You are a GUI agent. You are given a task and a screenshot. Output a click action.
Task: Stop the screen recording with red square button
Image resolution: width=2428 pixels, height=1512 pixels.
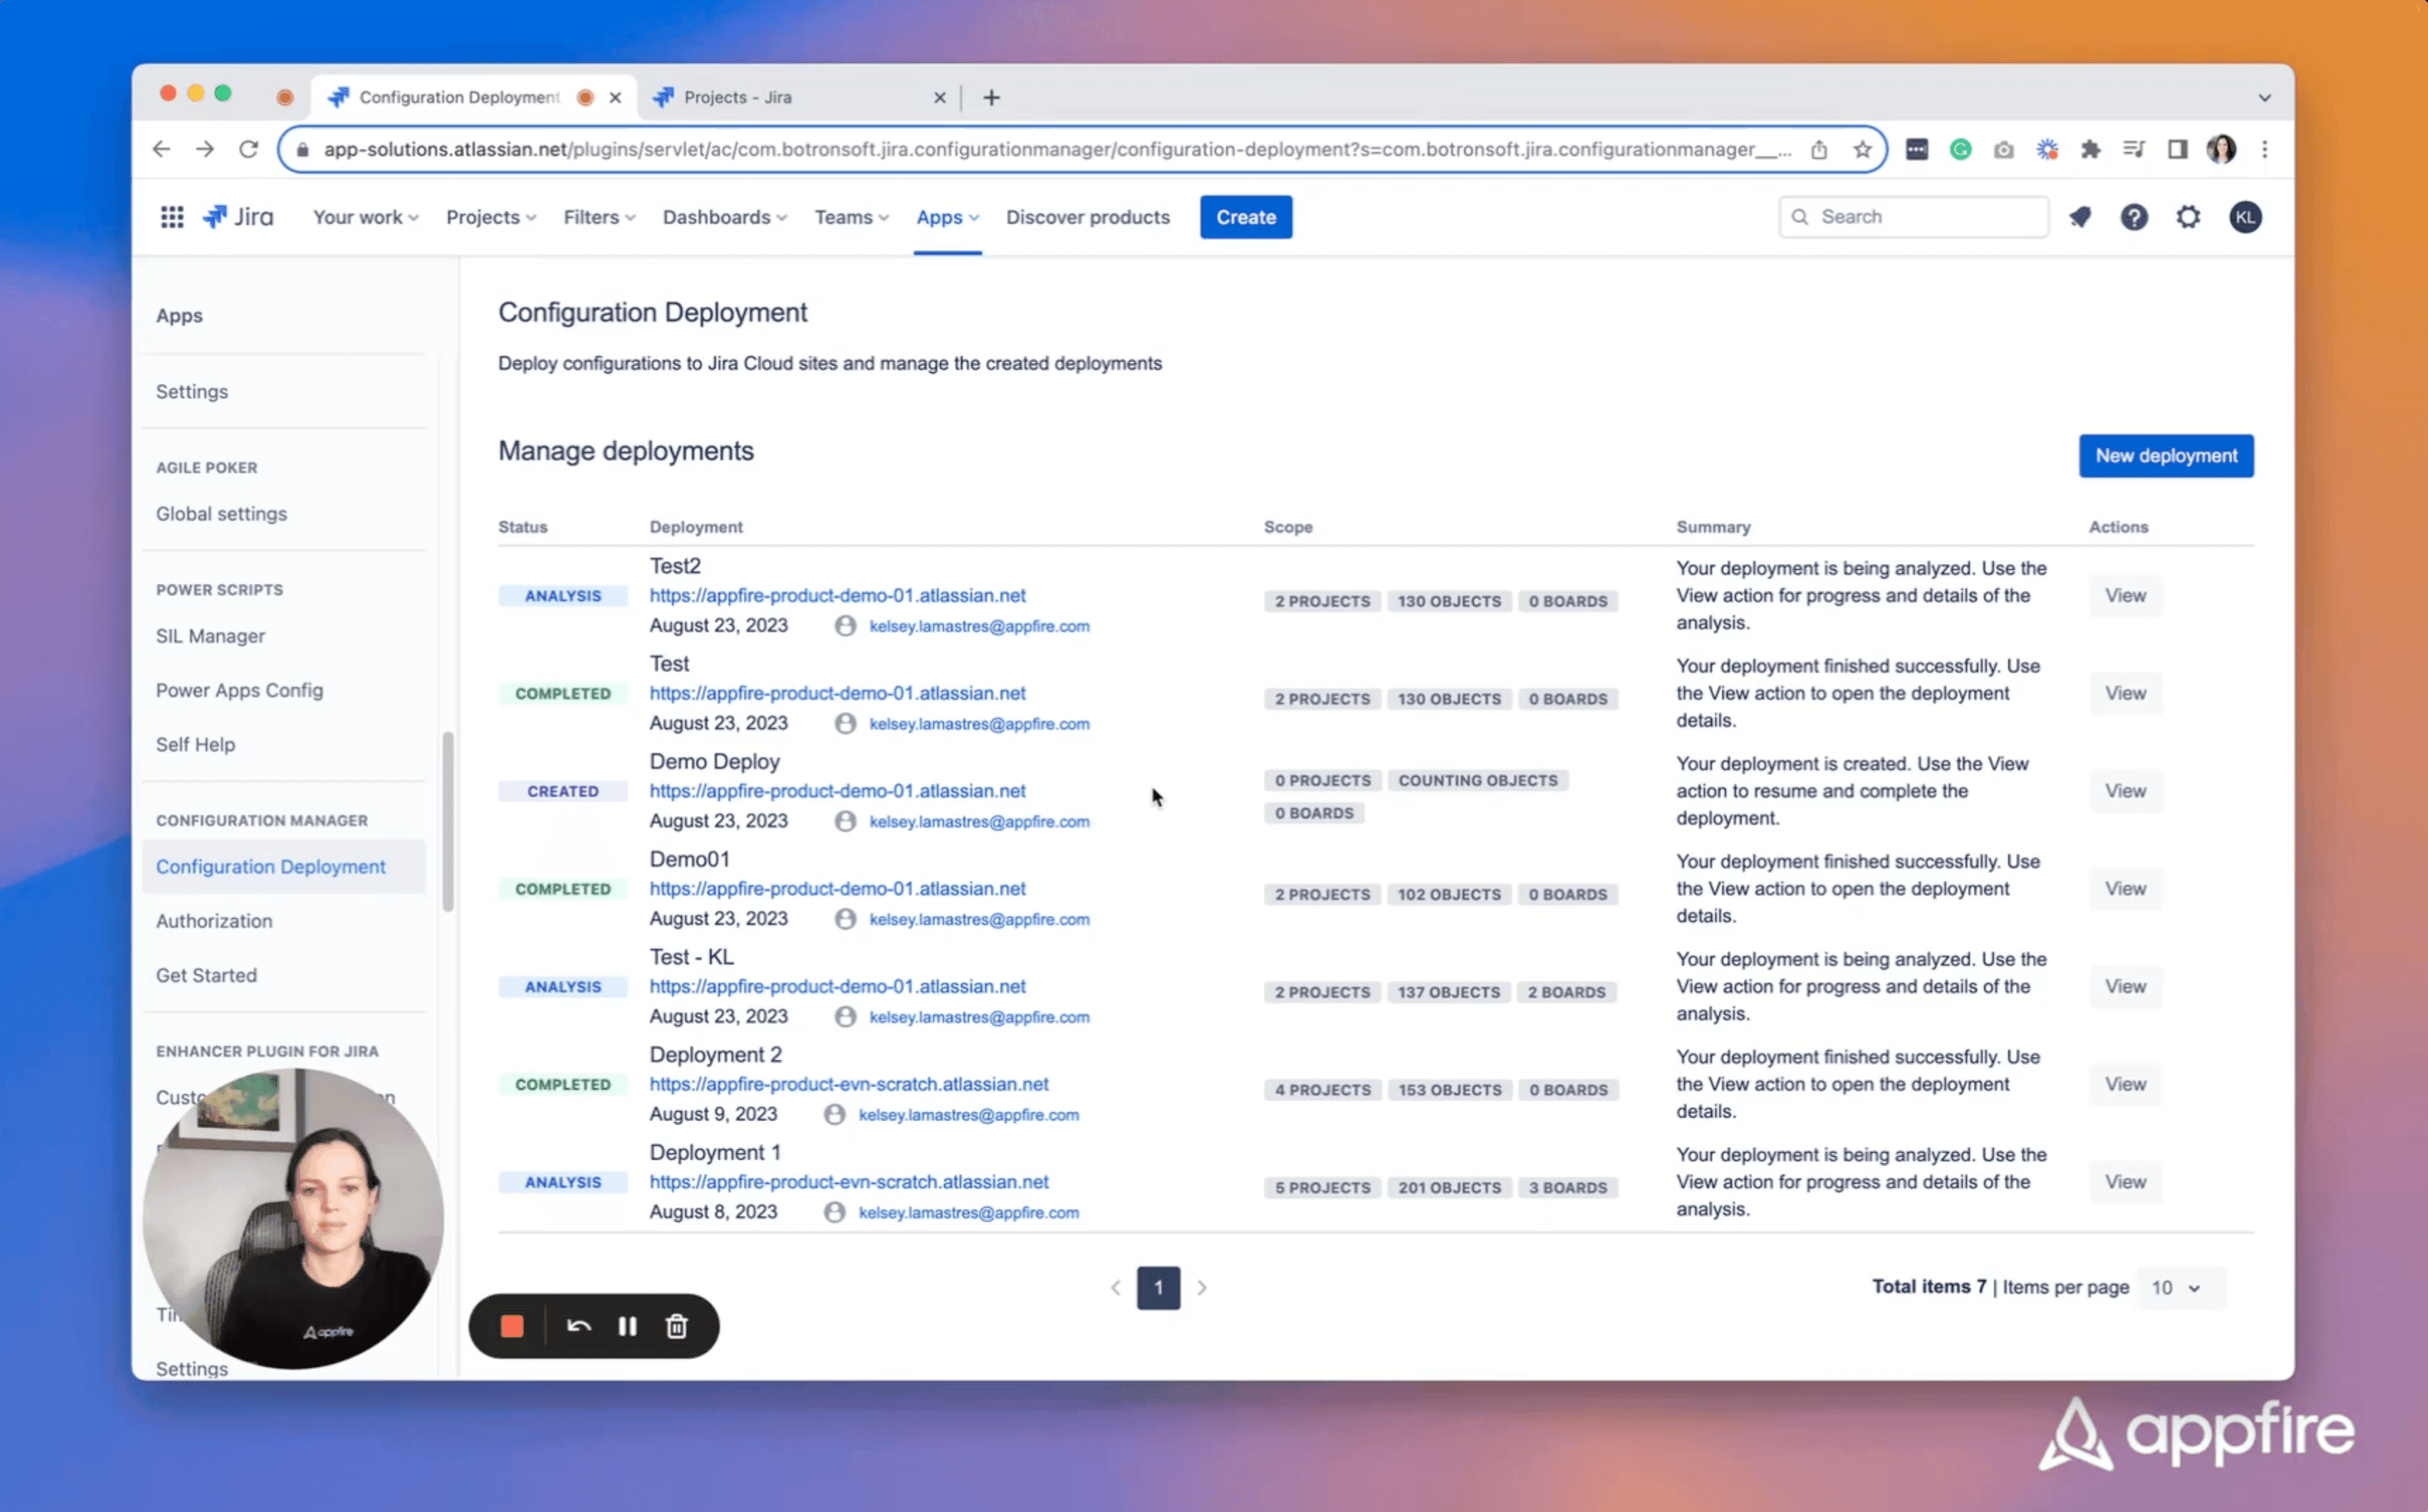pos(511,1326)
